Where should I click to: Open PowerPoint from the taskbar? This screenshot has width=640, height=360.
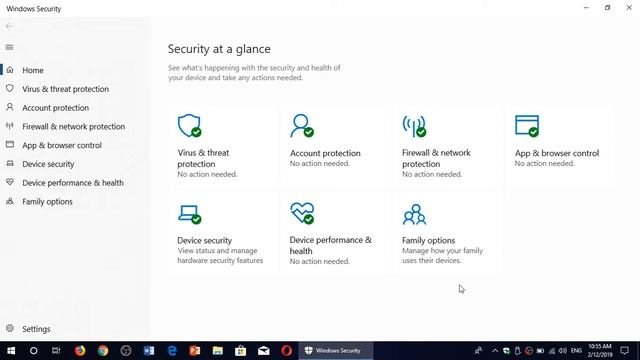[x=195, y=351]
